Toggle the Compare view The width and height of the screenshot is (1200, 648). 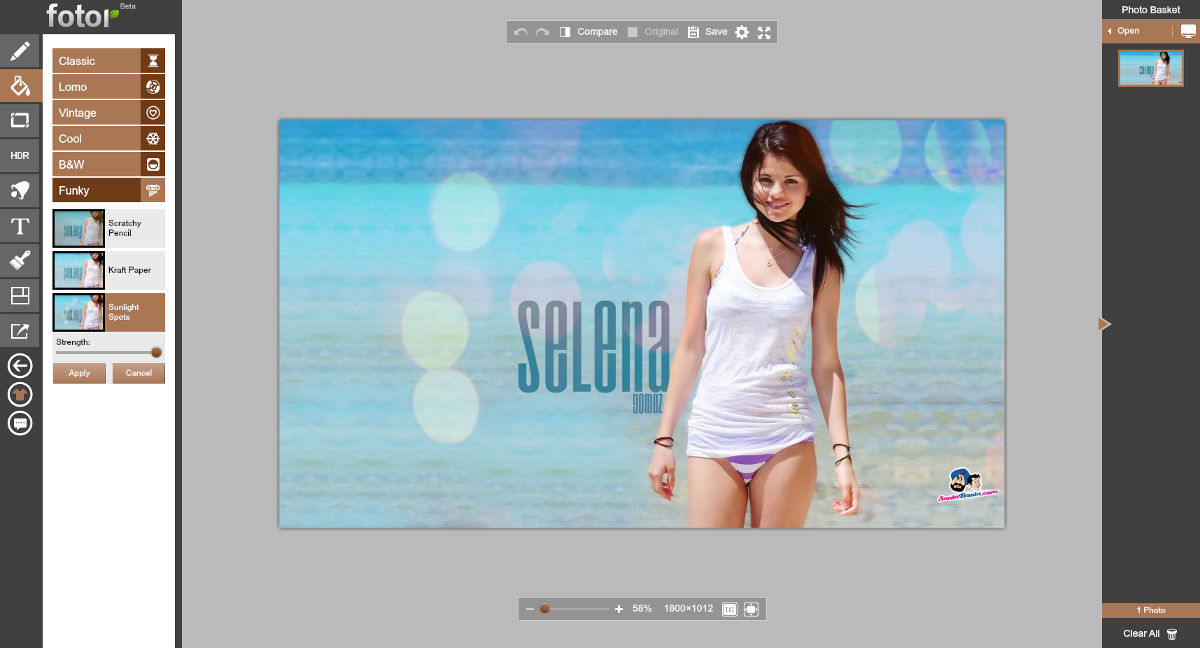[589, 32]
